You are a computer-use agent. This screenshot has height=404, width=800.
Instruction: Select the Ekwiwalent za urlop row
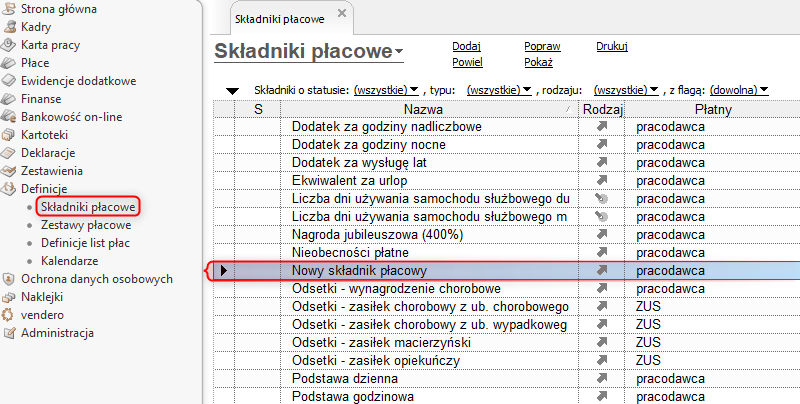tap(506, 181)
